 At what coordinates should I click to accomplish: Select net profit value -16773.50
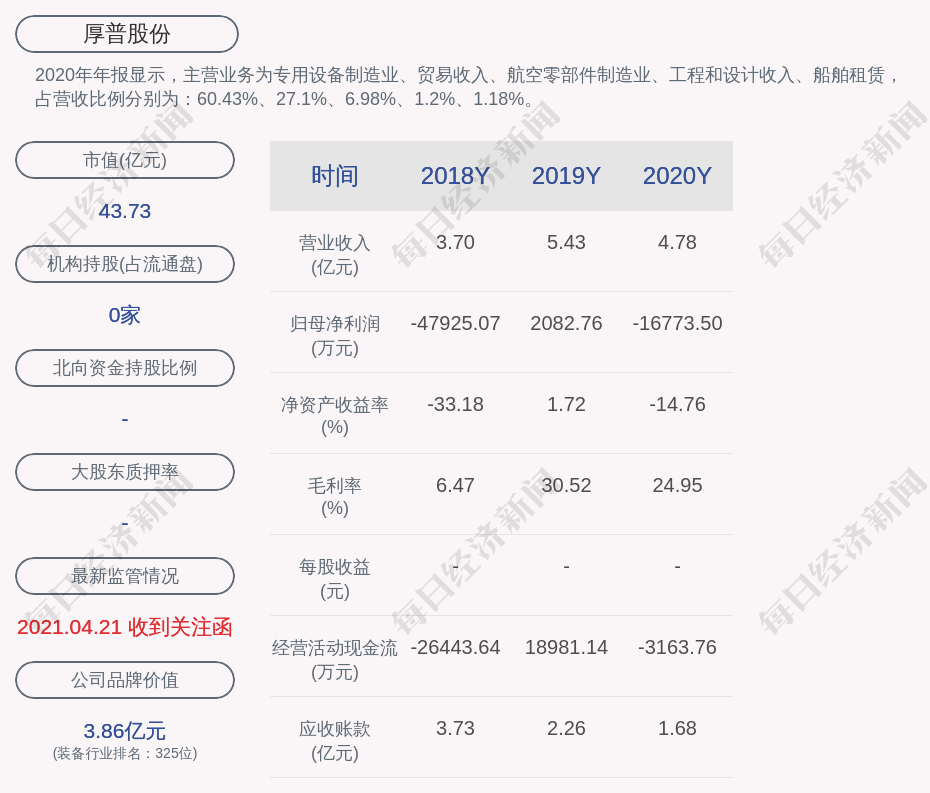coord(677,323)
